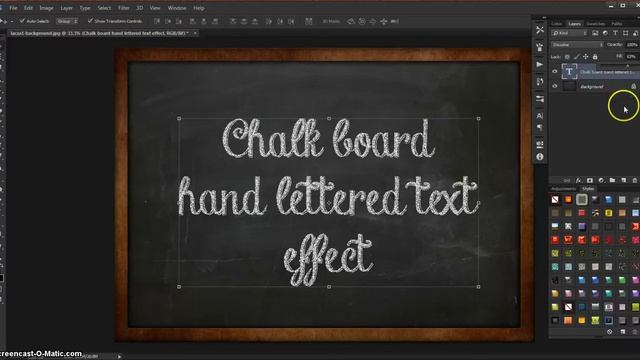Toggle the Auto-Select checkbox
The width and height of the screenshot is (640, 360).
[x=22, y=21]
